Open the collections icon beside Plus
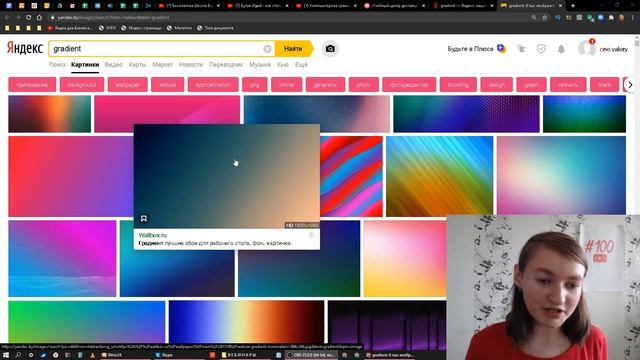This screenshot has height=360, width=640. tap(521, 49)
